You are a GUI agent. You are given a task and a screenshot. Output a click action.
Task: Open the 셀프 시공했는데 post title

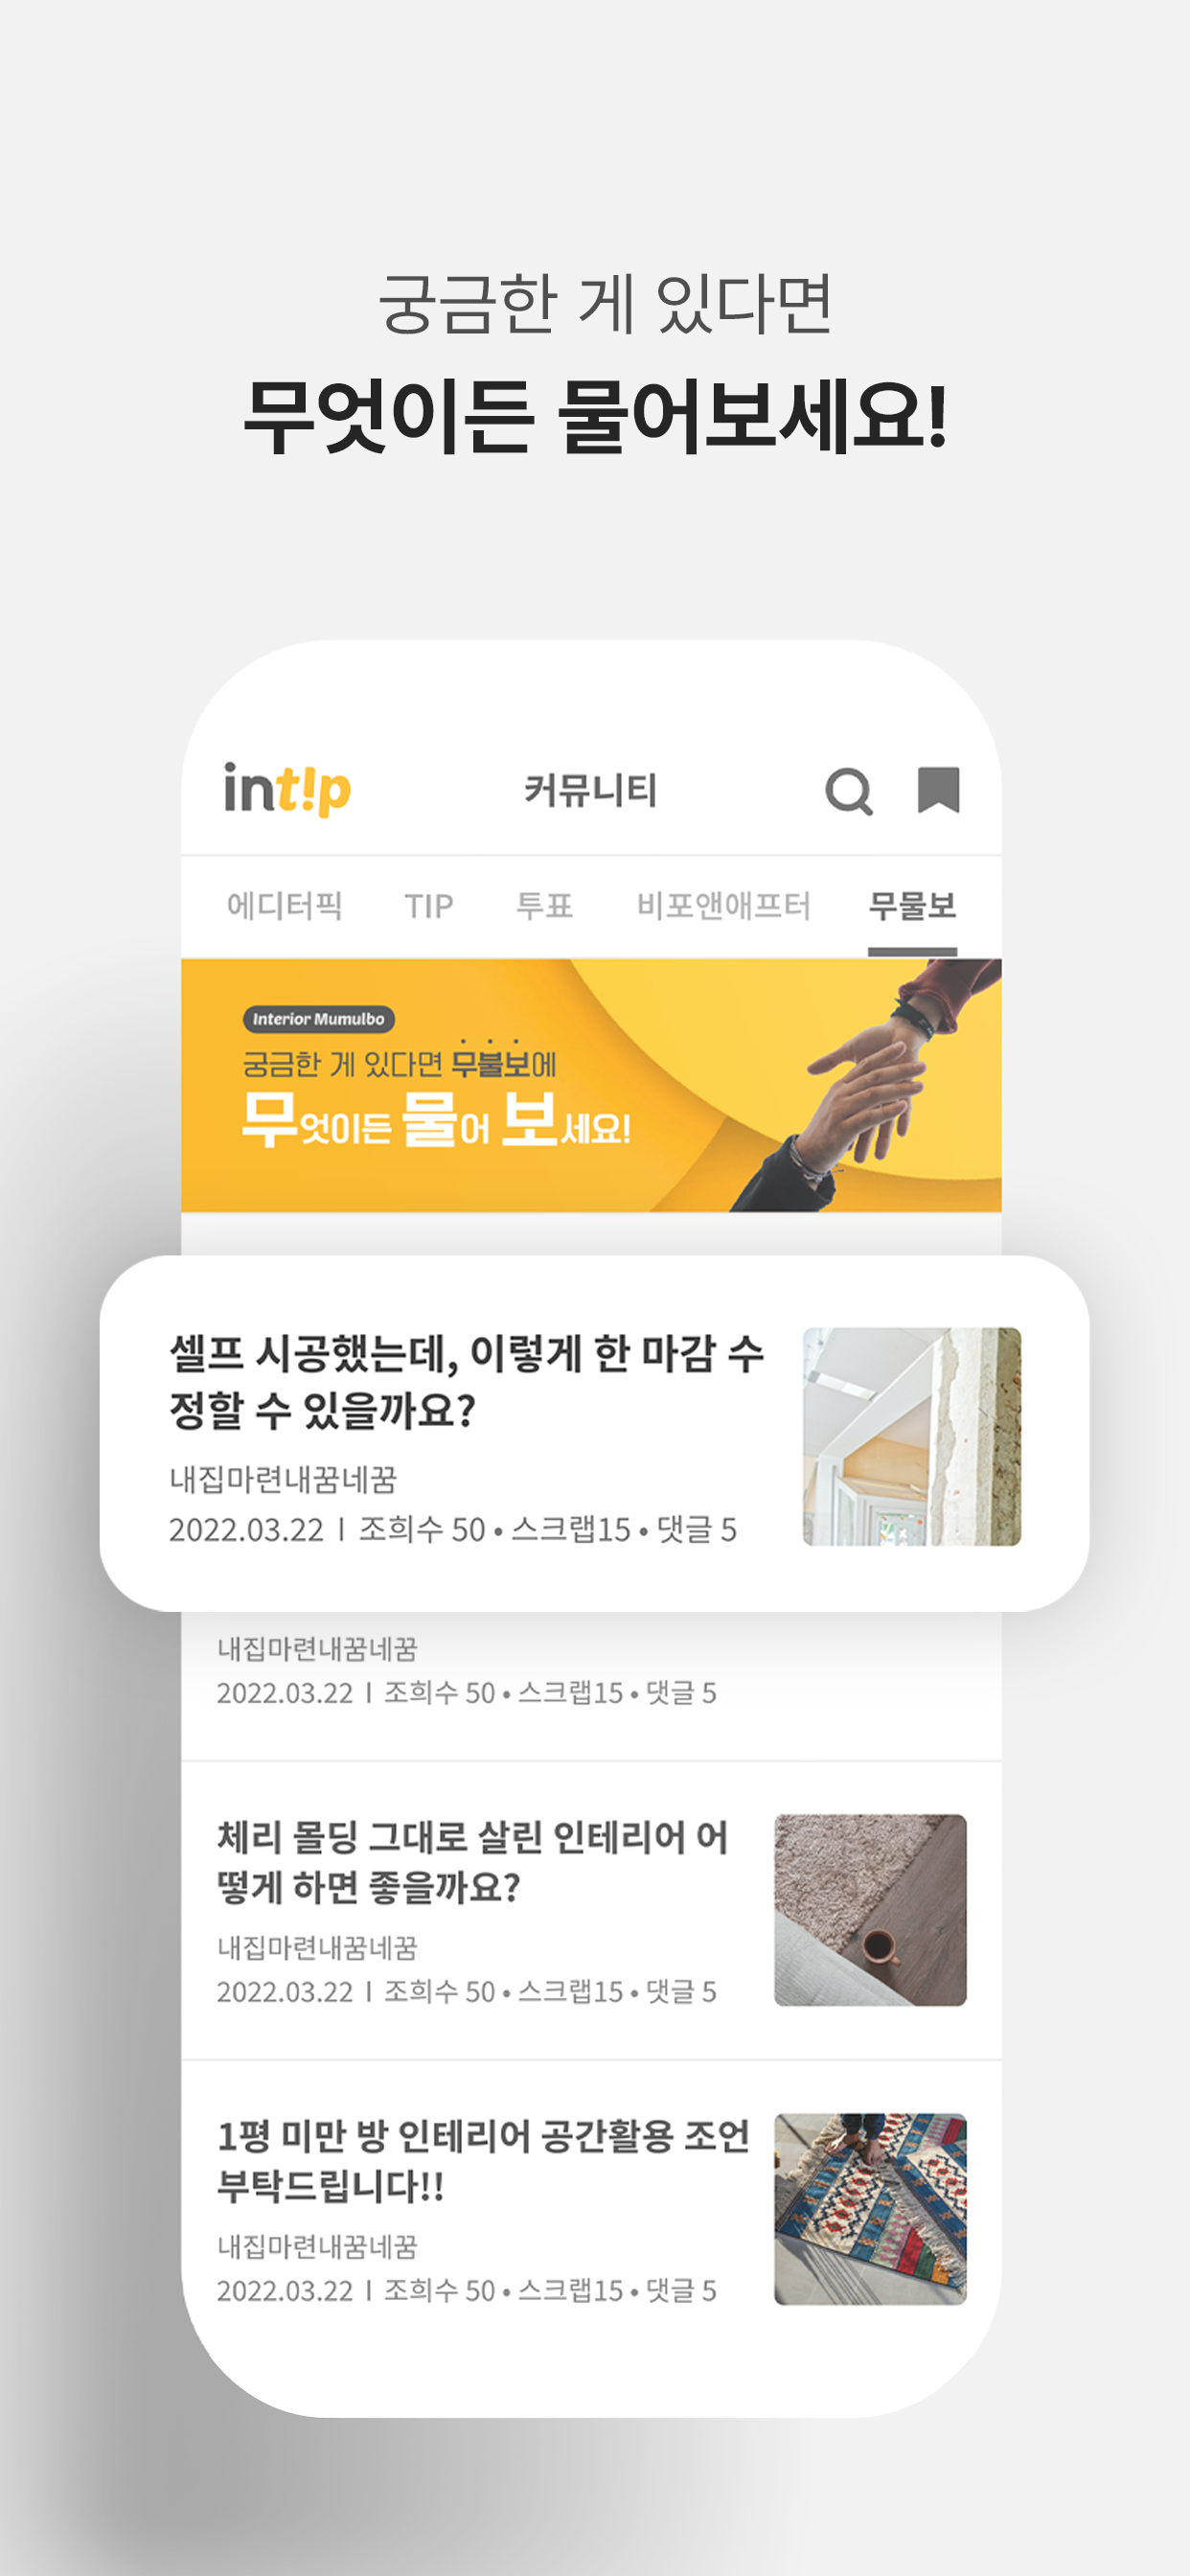click(466, 1381)
